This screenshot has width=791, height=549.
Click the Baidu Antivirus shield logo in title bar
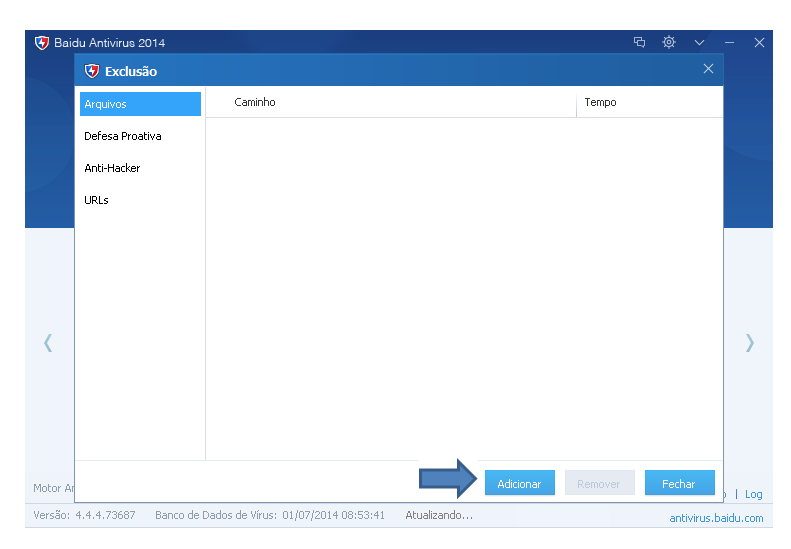coord(42,43)
